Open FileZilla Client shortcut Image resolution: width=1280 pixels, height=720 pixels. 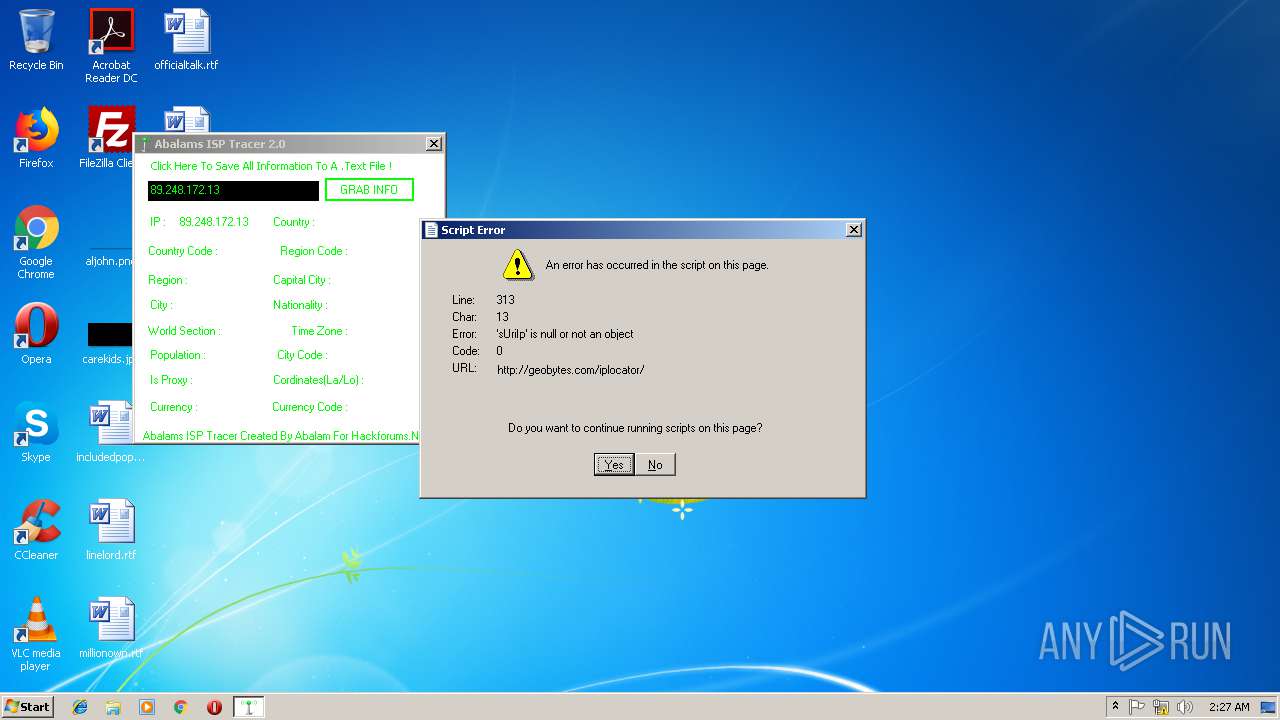pos(110,138)
